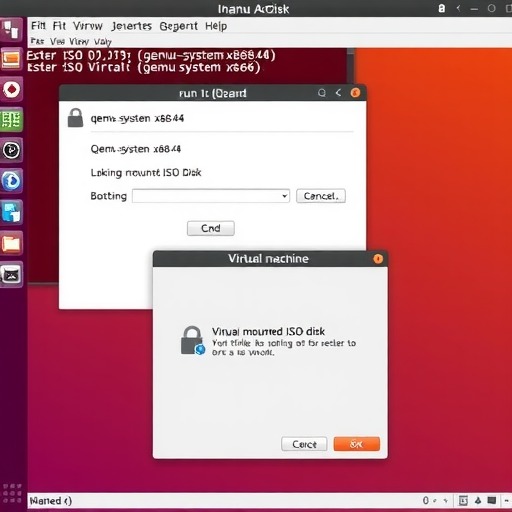This screenshot has width=512, height=512.
Task: Open the folder Files dock icon
Action: click(x=11, y=243)
